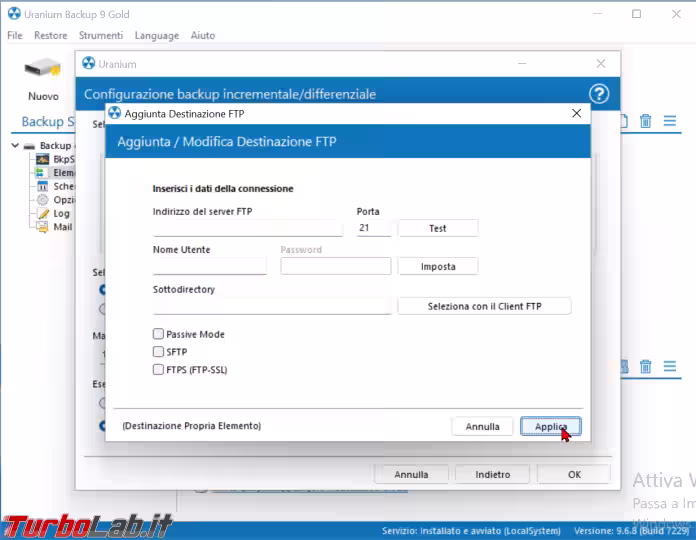This screenshot has height=540, width=696.
Task: Click the Nuovo backup drive icon
Action: click(x=43, y=69)
